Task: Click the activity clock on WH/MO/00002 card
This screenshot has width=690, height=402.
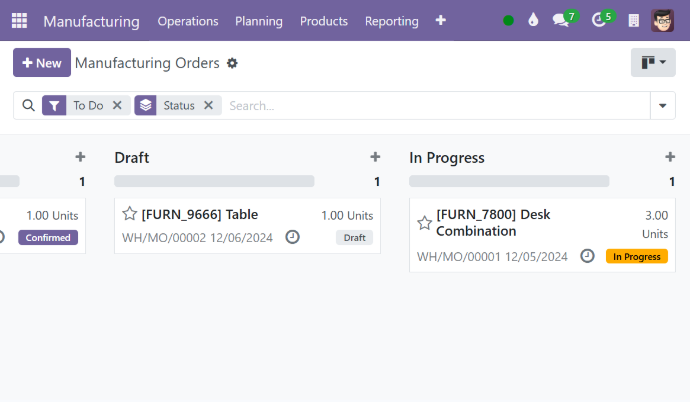Action: coord(292,237)
